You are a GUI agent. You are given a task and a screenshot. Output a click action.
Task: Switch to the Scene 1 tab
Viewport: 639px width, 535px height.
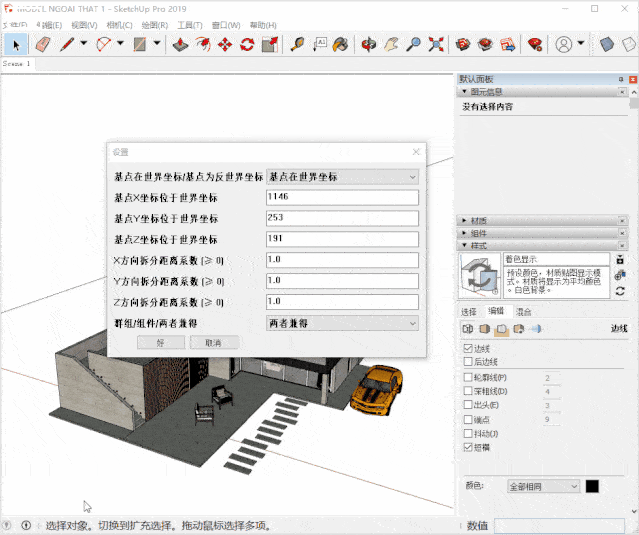coord(17,64)
